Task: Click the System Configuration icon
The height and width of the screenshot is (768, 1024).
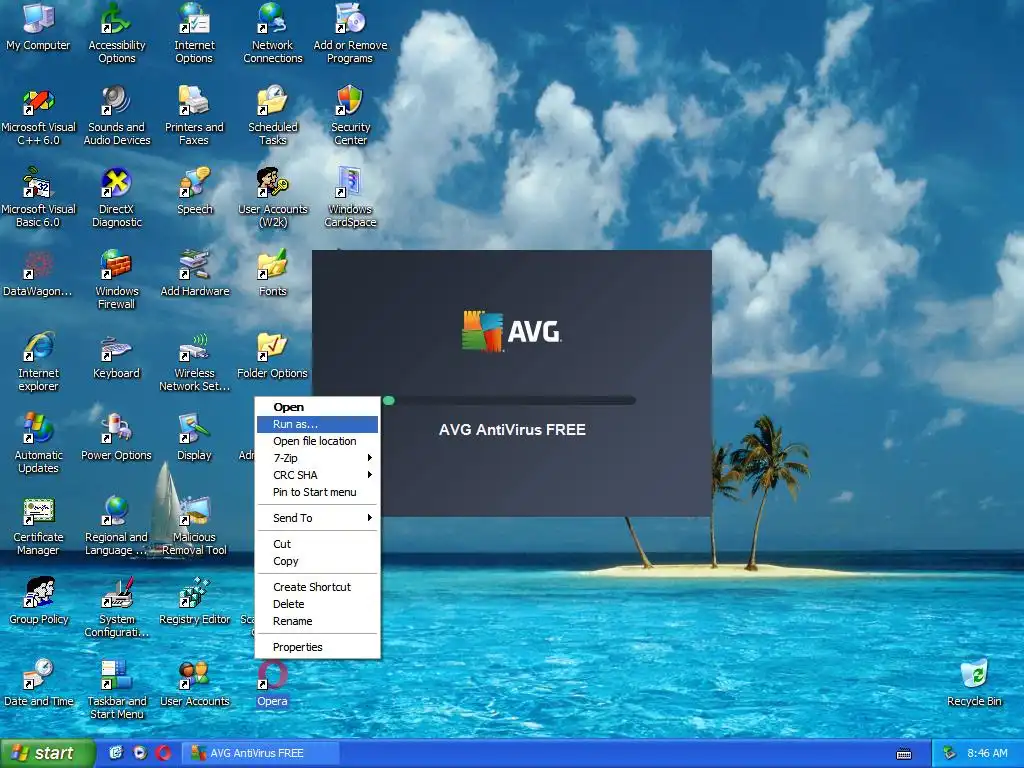Action: coord(116,607)
